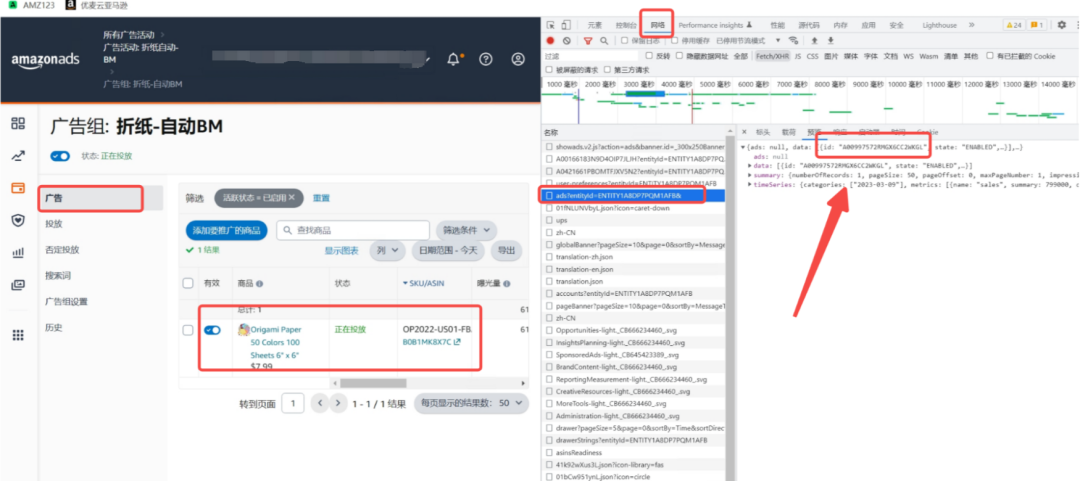Open the 投放 menu item
Image resolution: width=1080 pixels, height=481 pixels.
click(x=54, y=224)
